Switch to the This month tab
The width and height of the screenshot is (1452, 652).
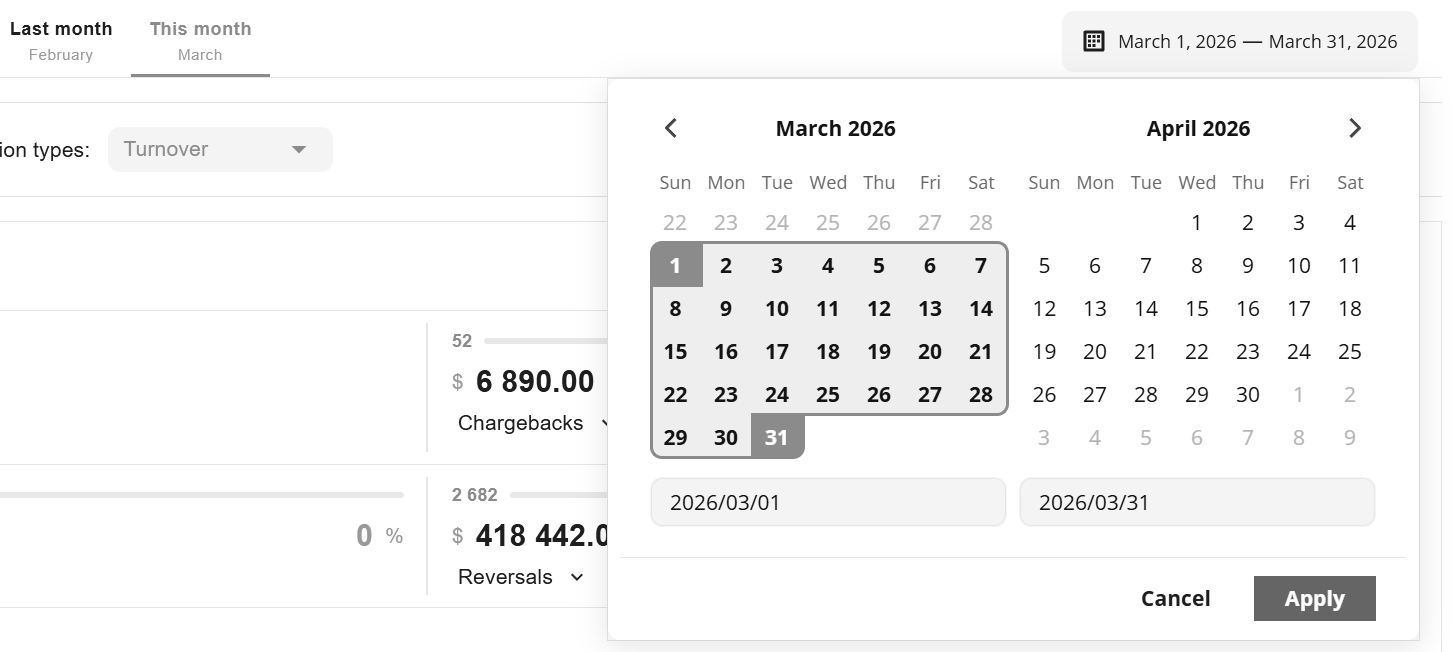(200, 40)
